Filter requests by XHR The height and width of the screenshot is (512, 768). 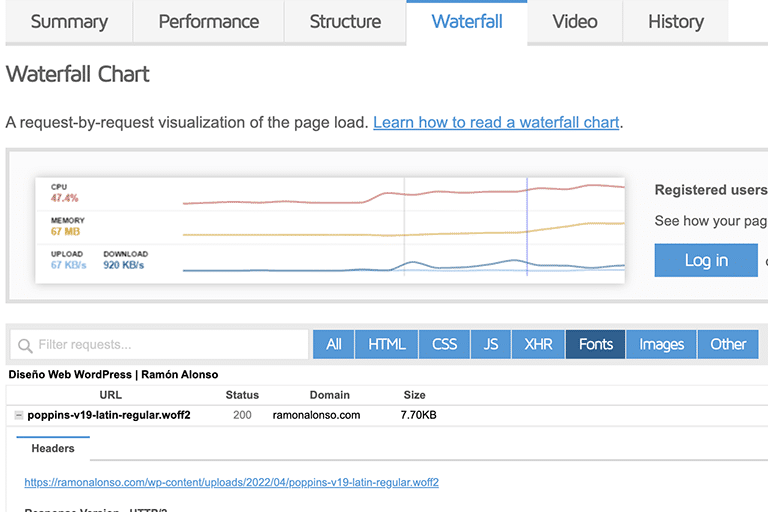tap(538, 344)
